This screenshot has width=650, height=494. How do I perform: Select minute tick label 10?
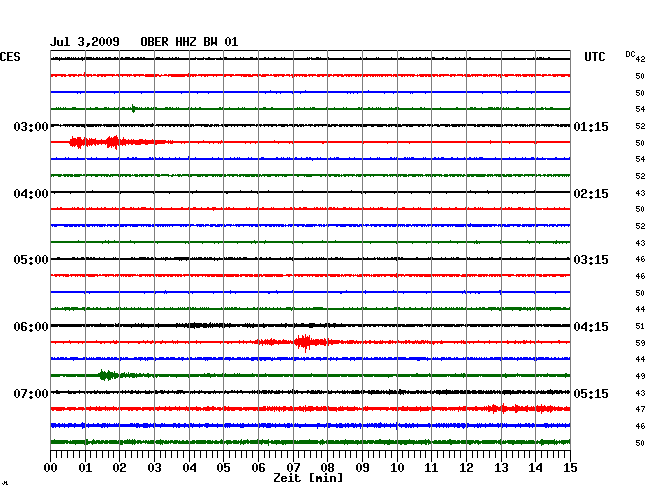click(x=397, y=467)
